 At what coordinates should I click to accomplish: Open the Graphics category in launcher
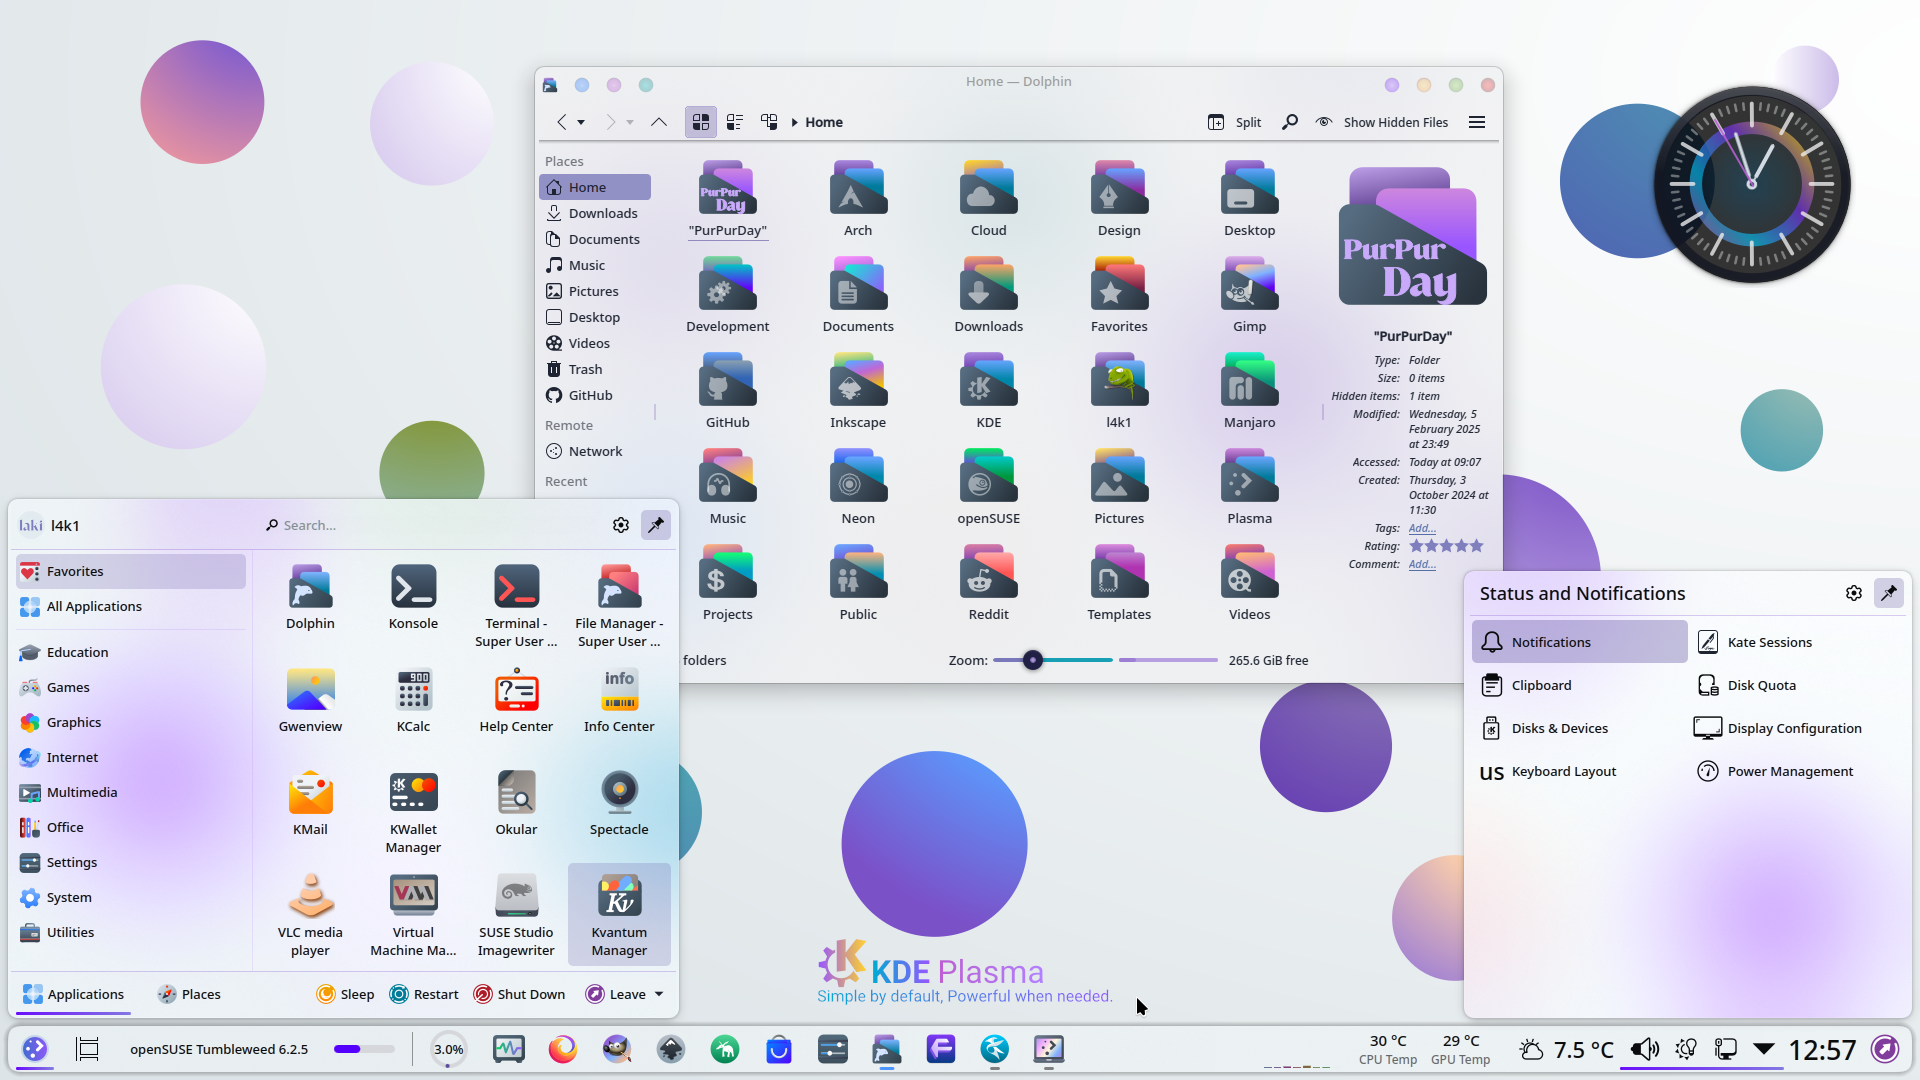(131, 722)
